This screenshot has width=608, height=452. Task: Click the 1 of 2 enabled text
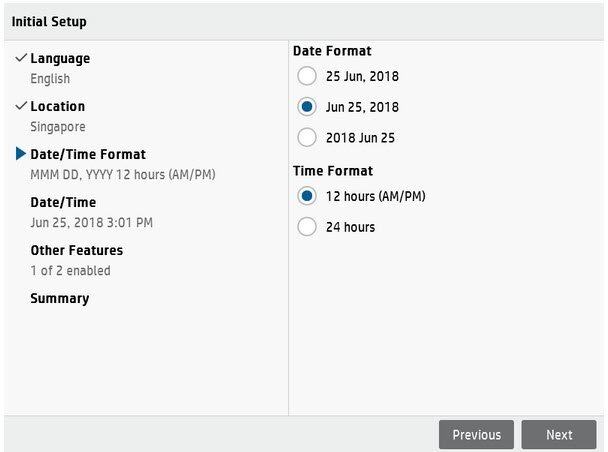pos(70,271)
